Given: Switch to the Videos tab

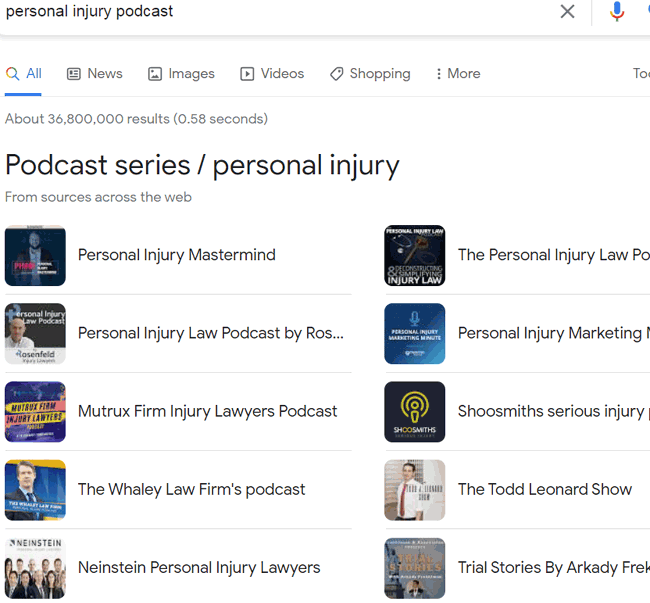Looking at the screenshot, I should pyautogui.click(x=272, y=74).
